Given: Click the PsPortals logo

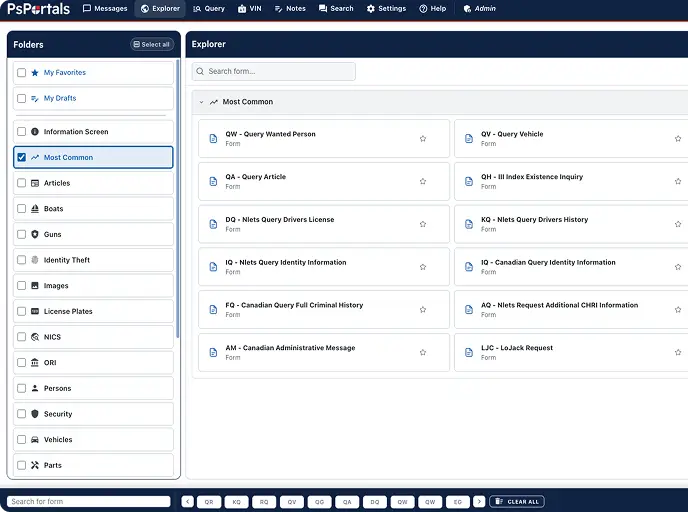Looking at the screenshot, I should click(x=39, y=9).
